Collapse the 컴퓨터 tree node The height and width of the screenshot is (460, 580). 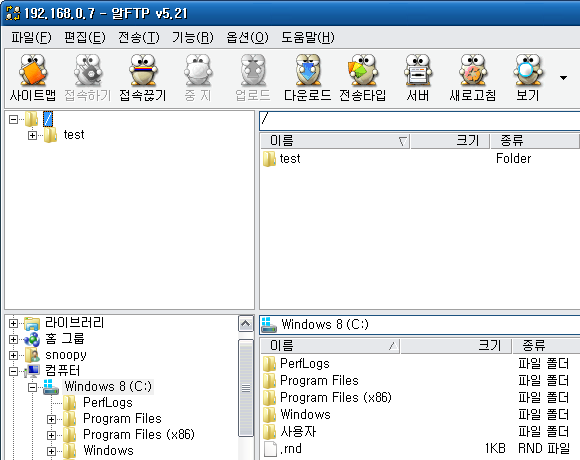13,371
